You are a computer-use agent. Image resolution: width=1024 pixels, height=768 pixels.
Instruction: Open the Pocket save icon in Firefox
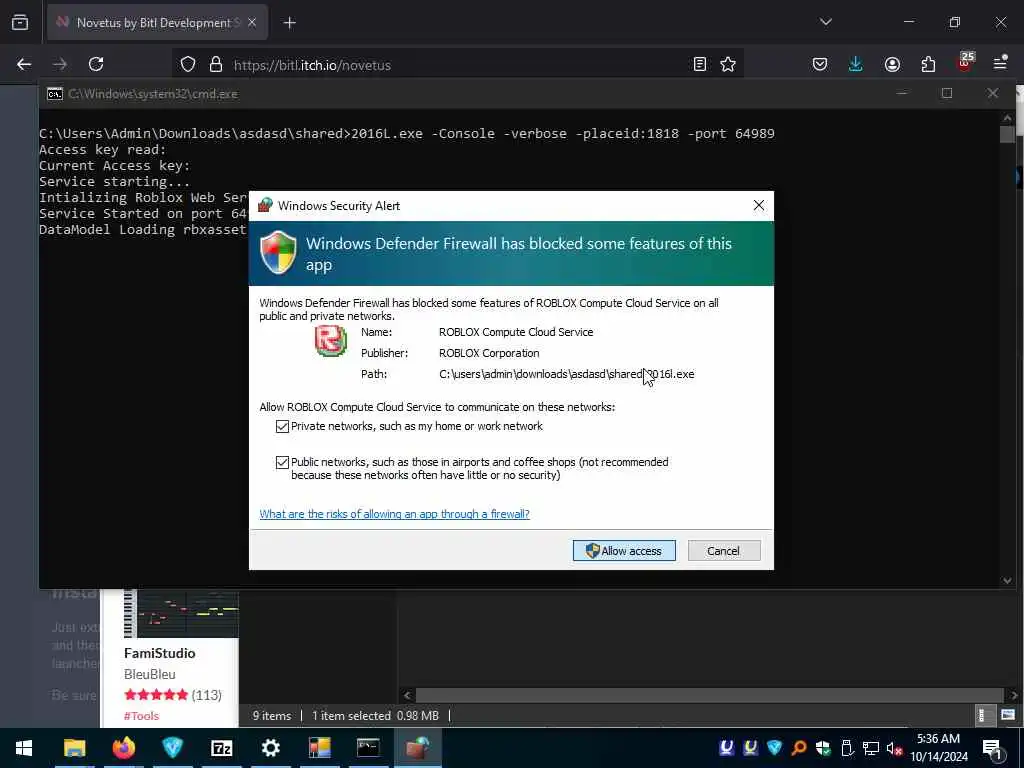(820, 64)
